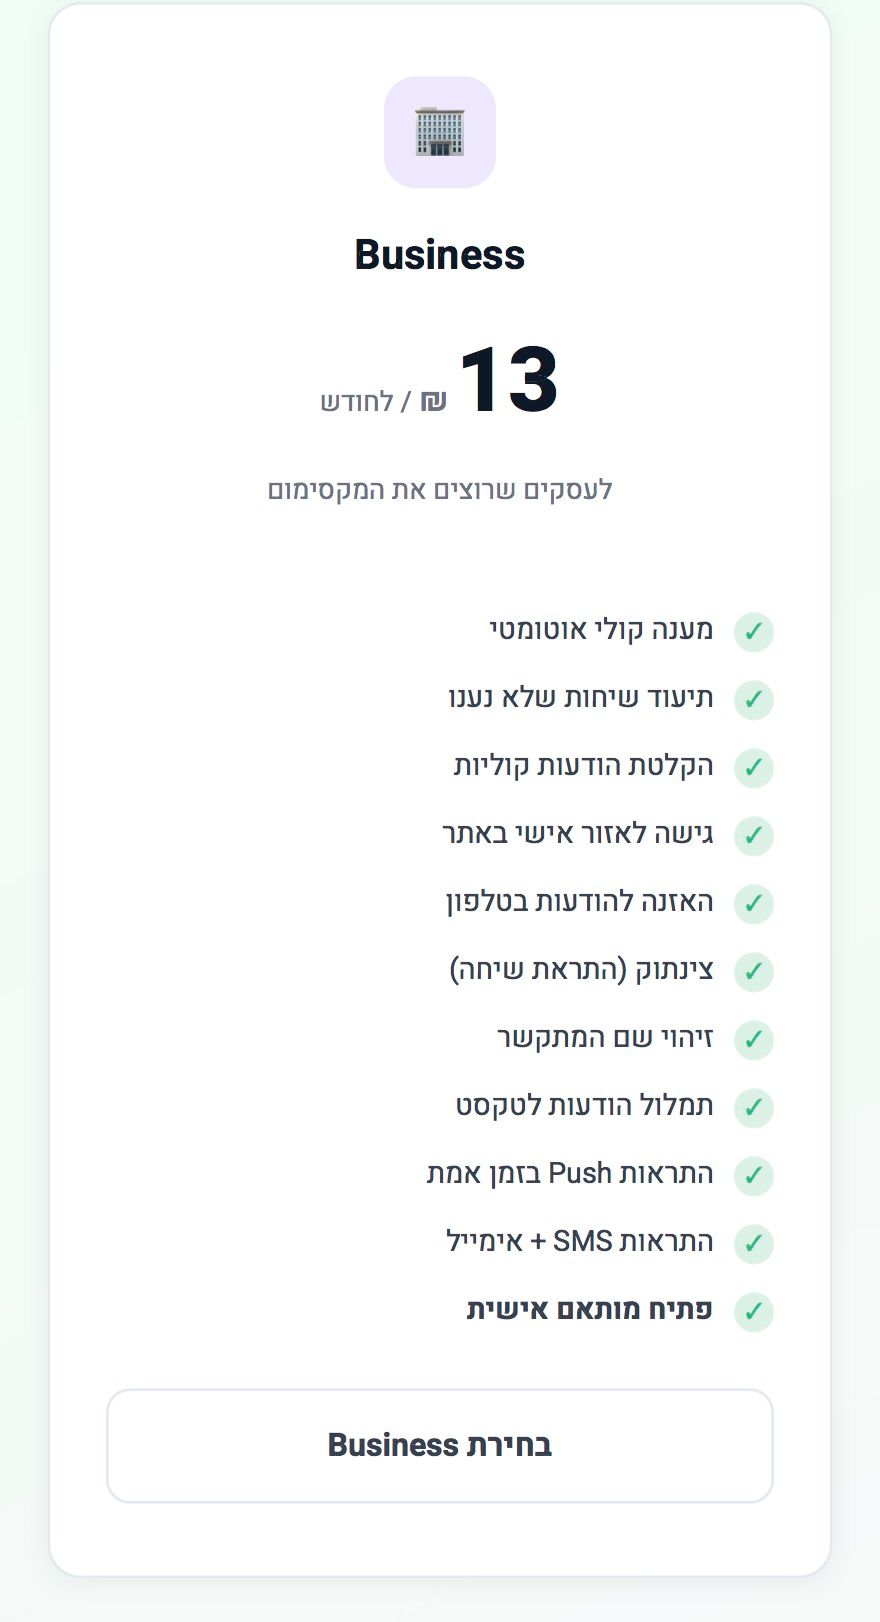This screenshot has height=1622, width=880.
Task: Click the תמלול הודעות לטקסט feature text
Action: click(x=585, y=1105)
